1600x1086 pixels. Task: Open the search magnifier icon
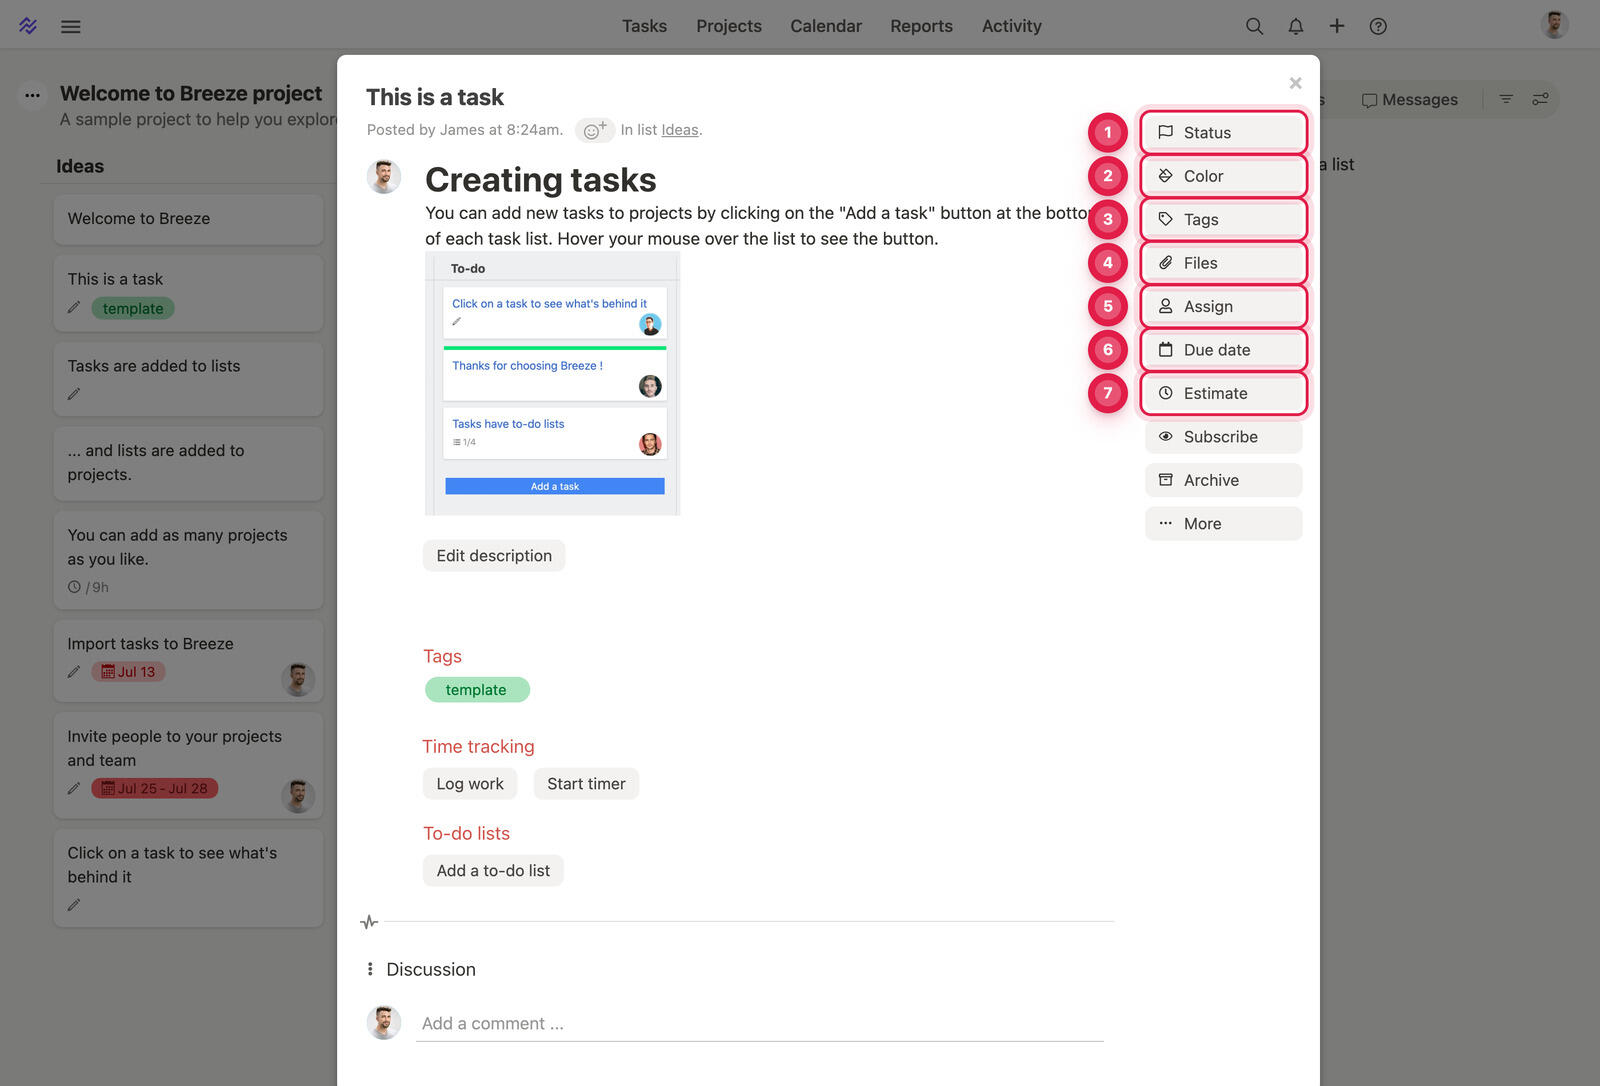pos(1254,26)
